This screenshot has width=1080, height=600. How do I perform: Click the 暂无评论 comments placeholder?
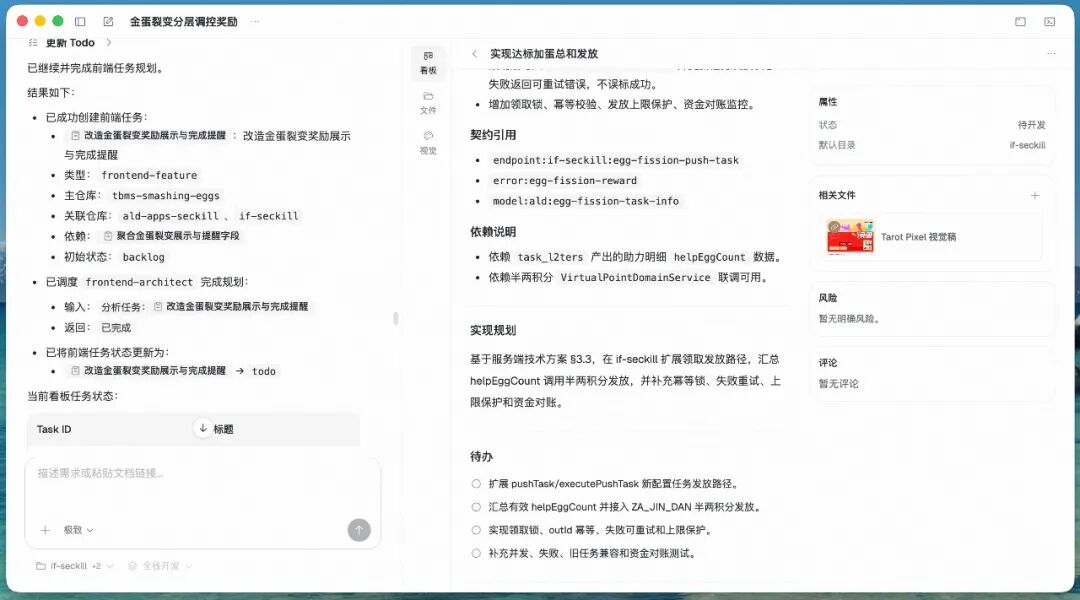pyautogui.click(x=838, y=384)
